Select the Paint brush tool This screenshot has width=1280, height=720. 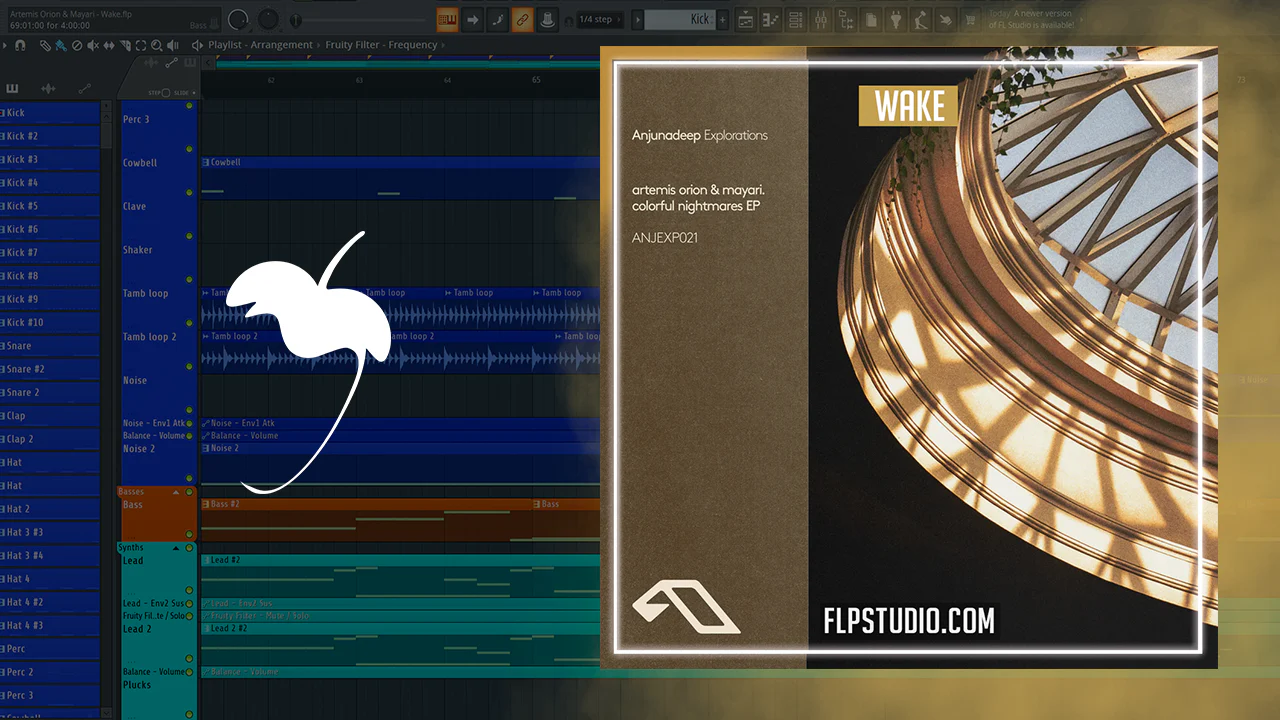coord(61,45)
